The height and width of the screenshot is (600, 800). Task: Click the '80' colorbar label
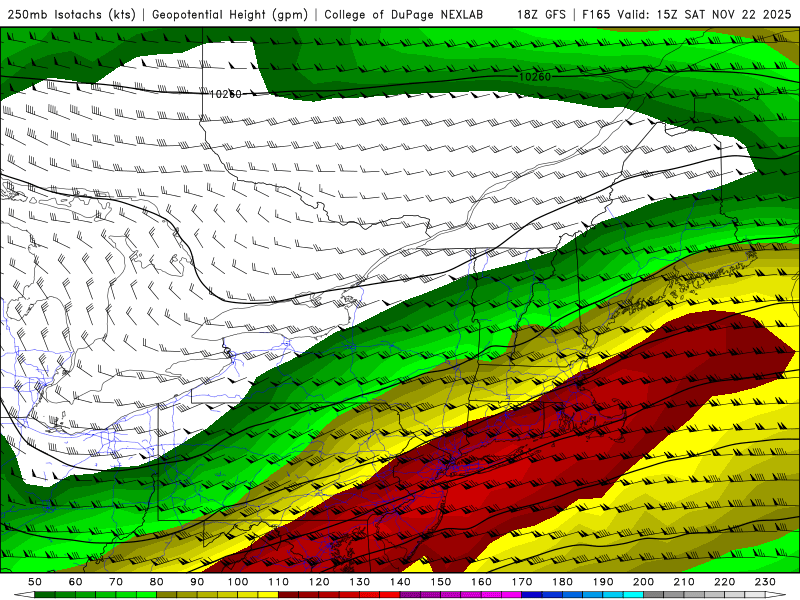click(157, 582)
